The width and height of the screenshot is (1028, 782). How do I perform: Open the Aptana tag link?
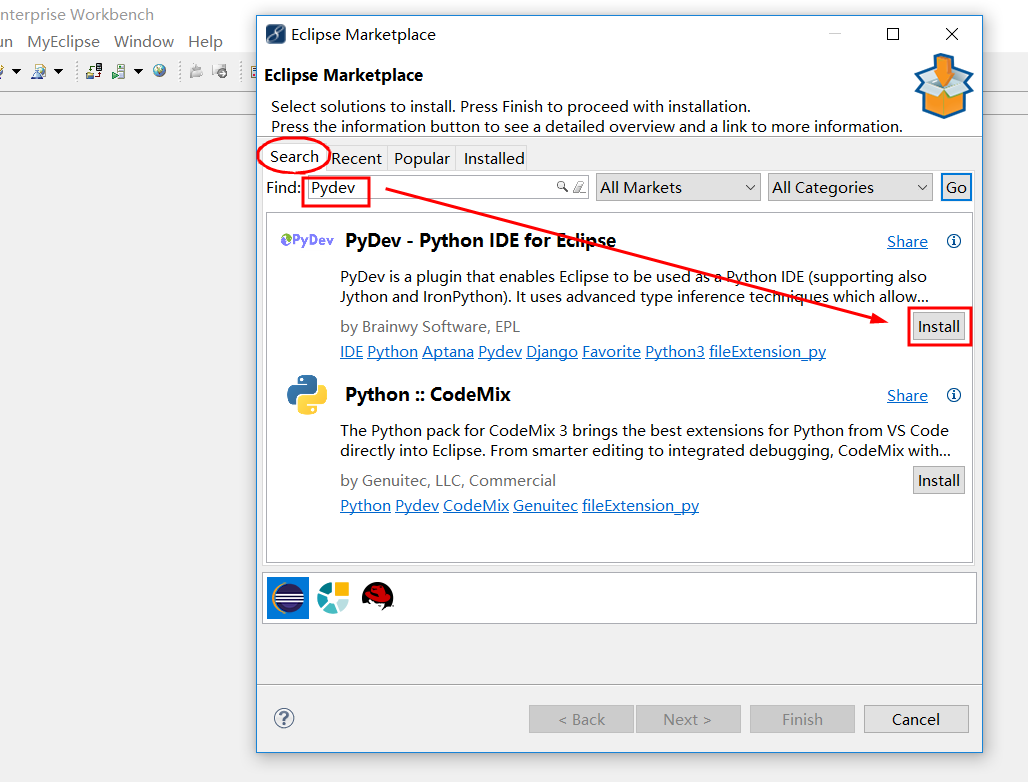click(448, 352)
